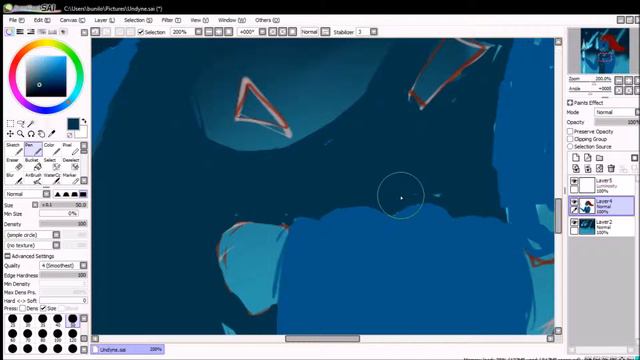Image resolution: width=640 pixels, height=360 pixels.
Task: Open the File menu
Action: click(17, 20)
